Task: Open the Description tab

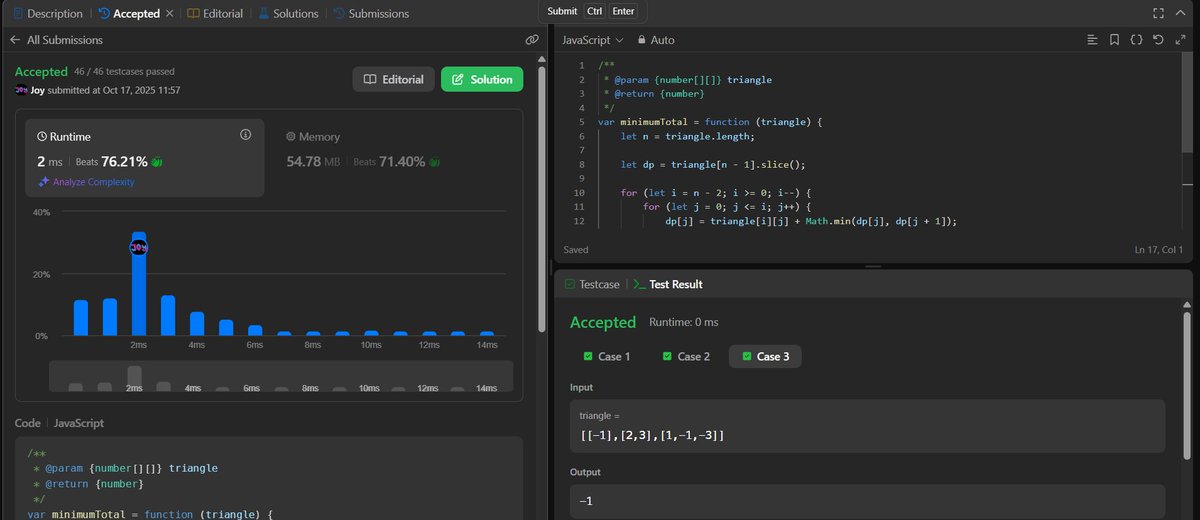Action: point(48,14)
